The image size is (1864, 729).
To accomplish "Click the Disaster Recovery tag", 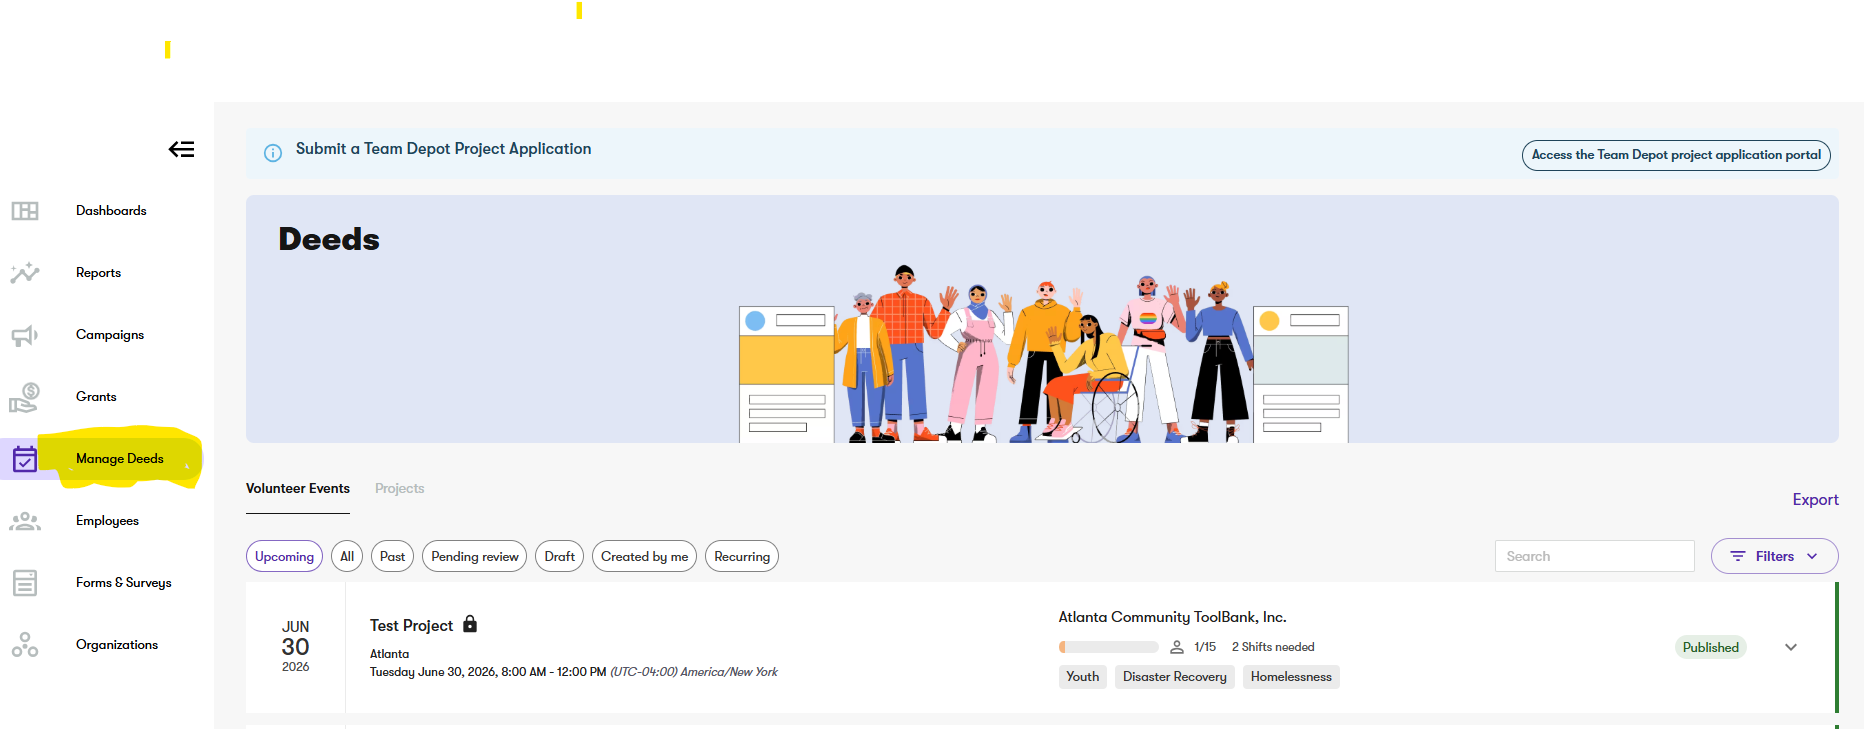I will pyautogui.click(x=1174, y=677).
